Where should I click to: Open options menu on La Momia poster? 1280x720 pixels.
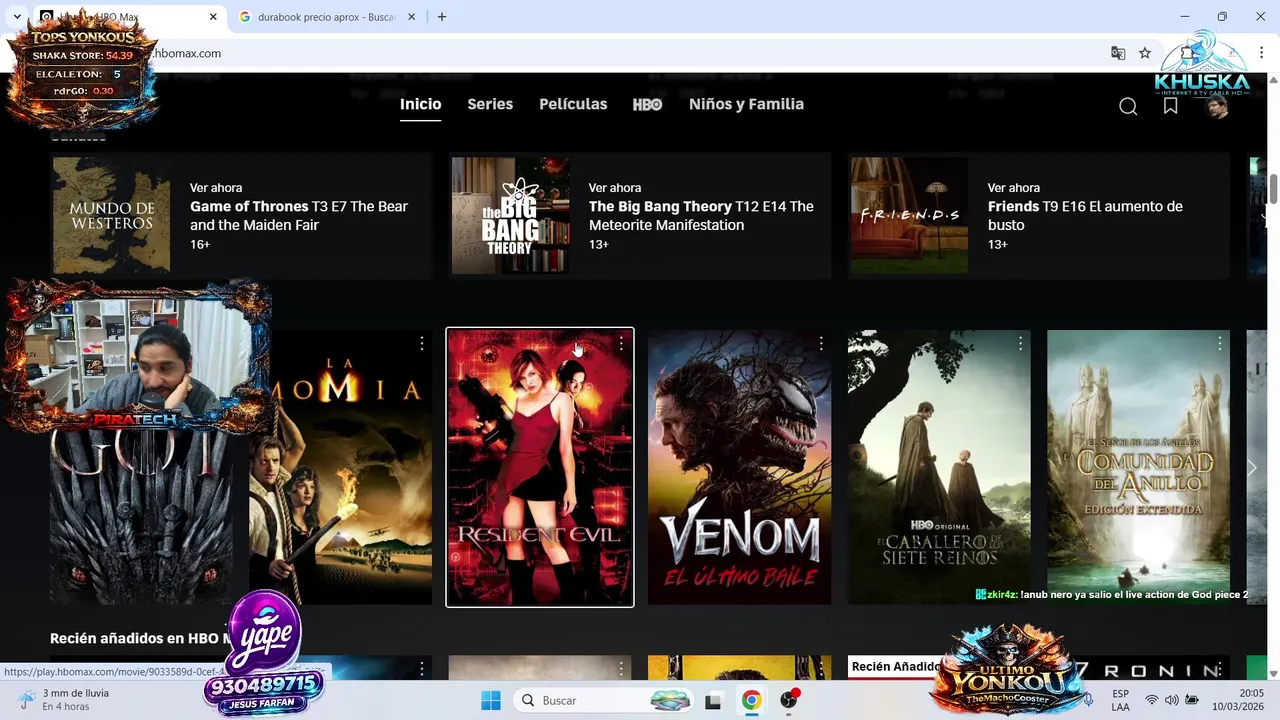421,343
